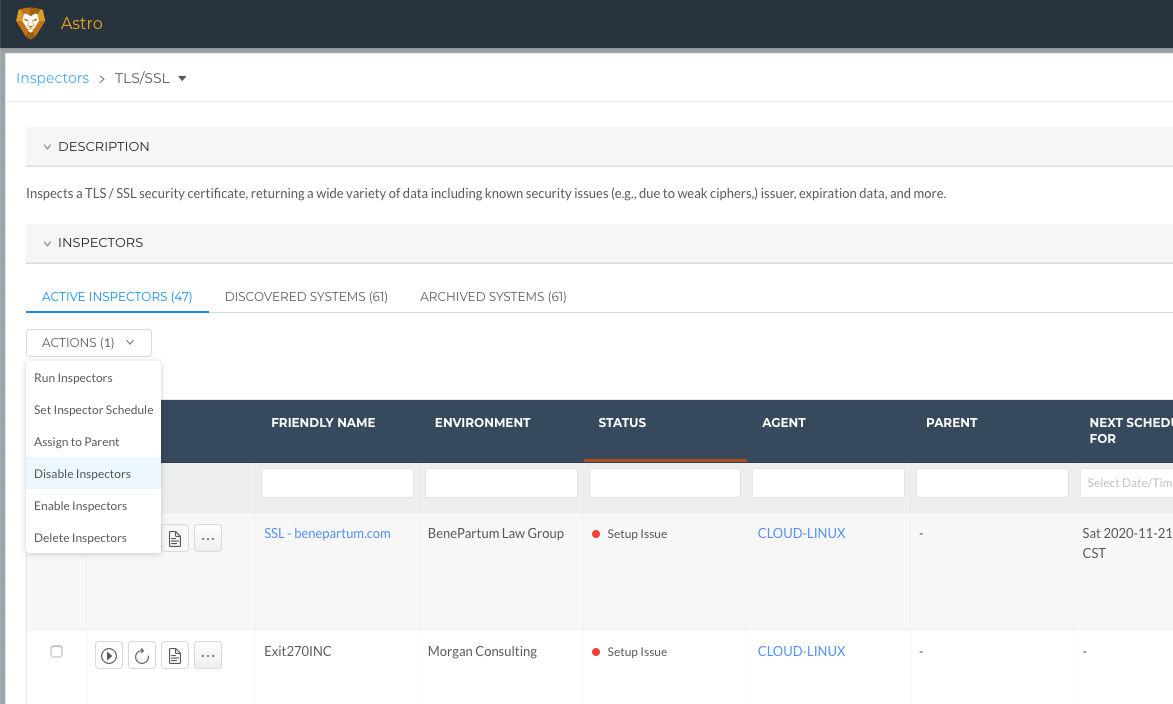Open the document icon for SSL - benepartum.com
1173x704 pixels.
(x=175, y=538)
